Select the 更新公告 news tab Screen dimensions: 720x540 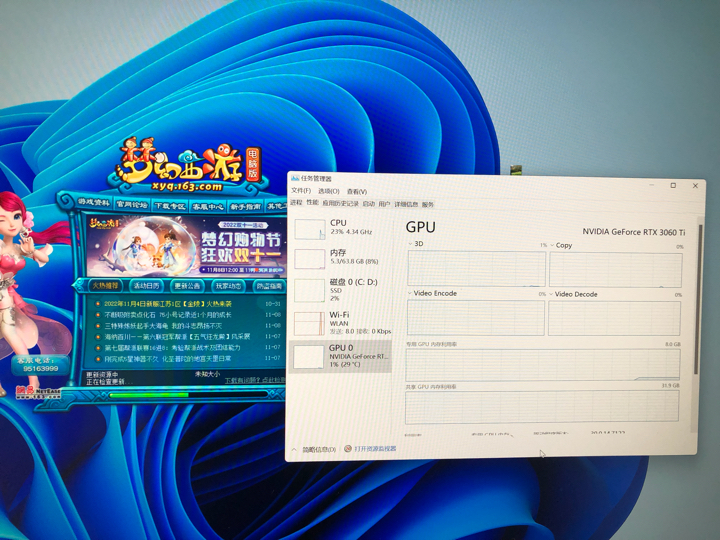click(x=187, y=286)
